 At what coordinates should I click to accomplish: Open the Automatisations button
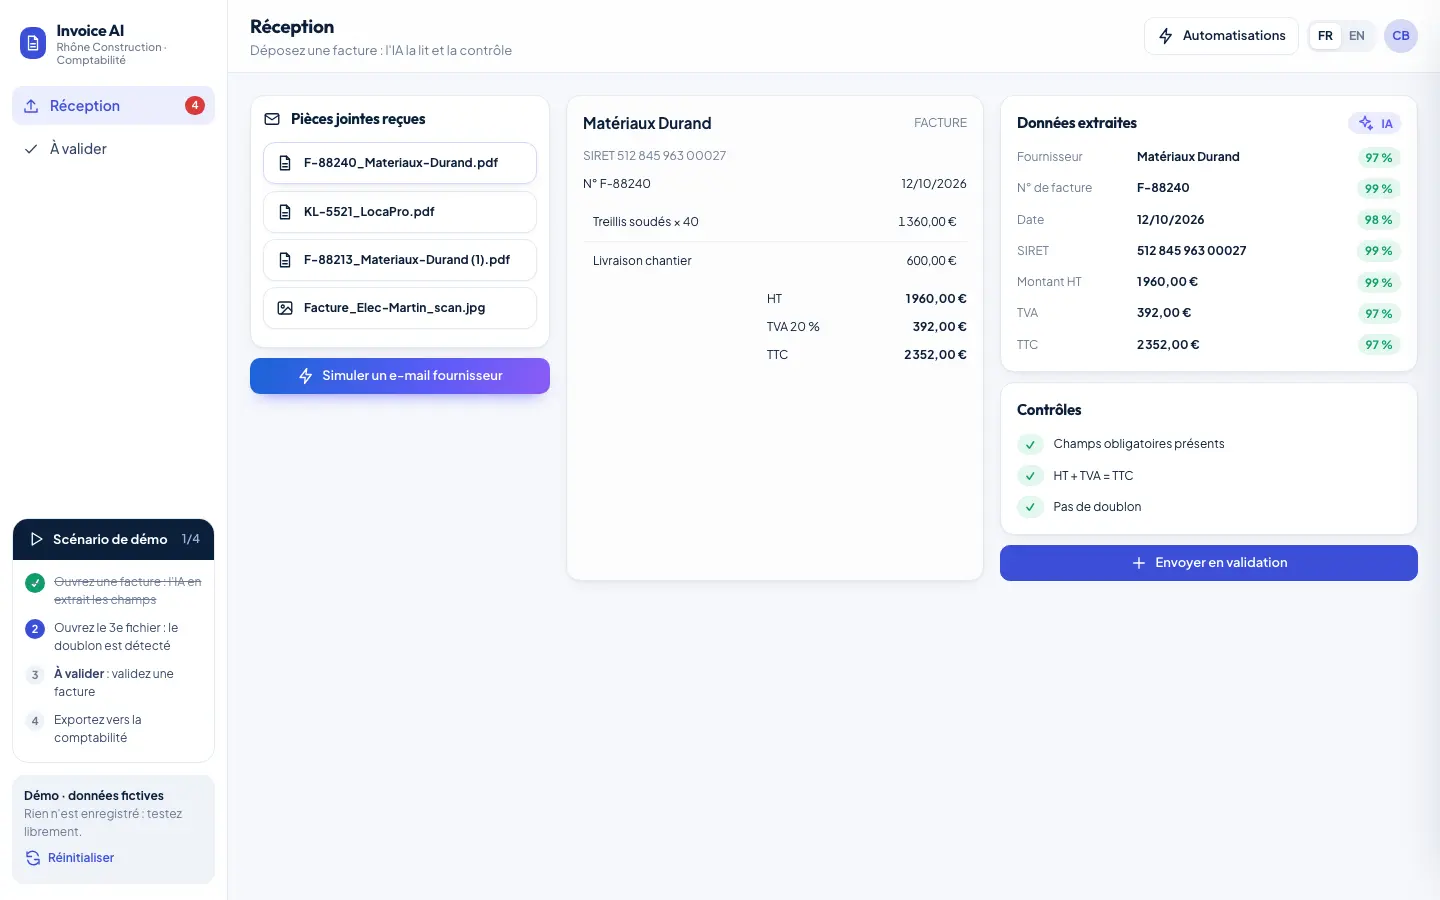tap(1221, 36)
